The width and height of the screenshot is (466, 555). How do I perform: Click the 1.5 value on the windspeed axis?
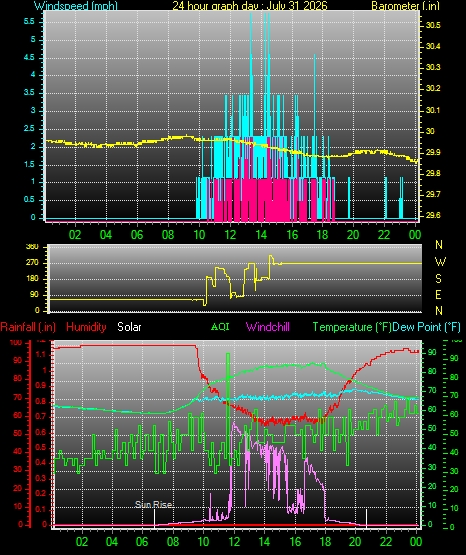pos(29,164)
